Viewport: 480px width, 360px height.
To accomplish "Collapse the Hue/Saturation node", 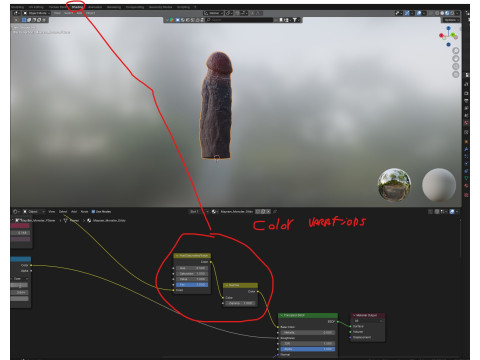I will [x=177, y=256].
